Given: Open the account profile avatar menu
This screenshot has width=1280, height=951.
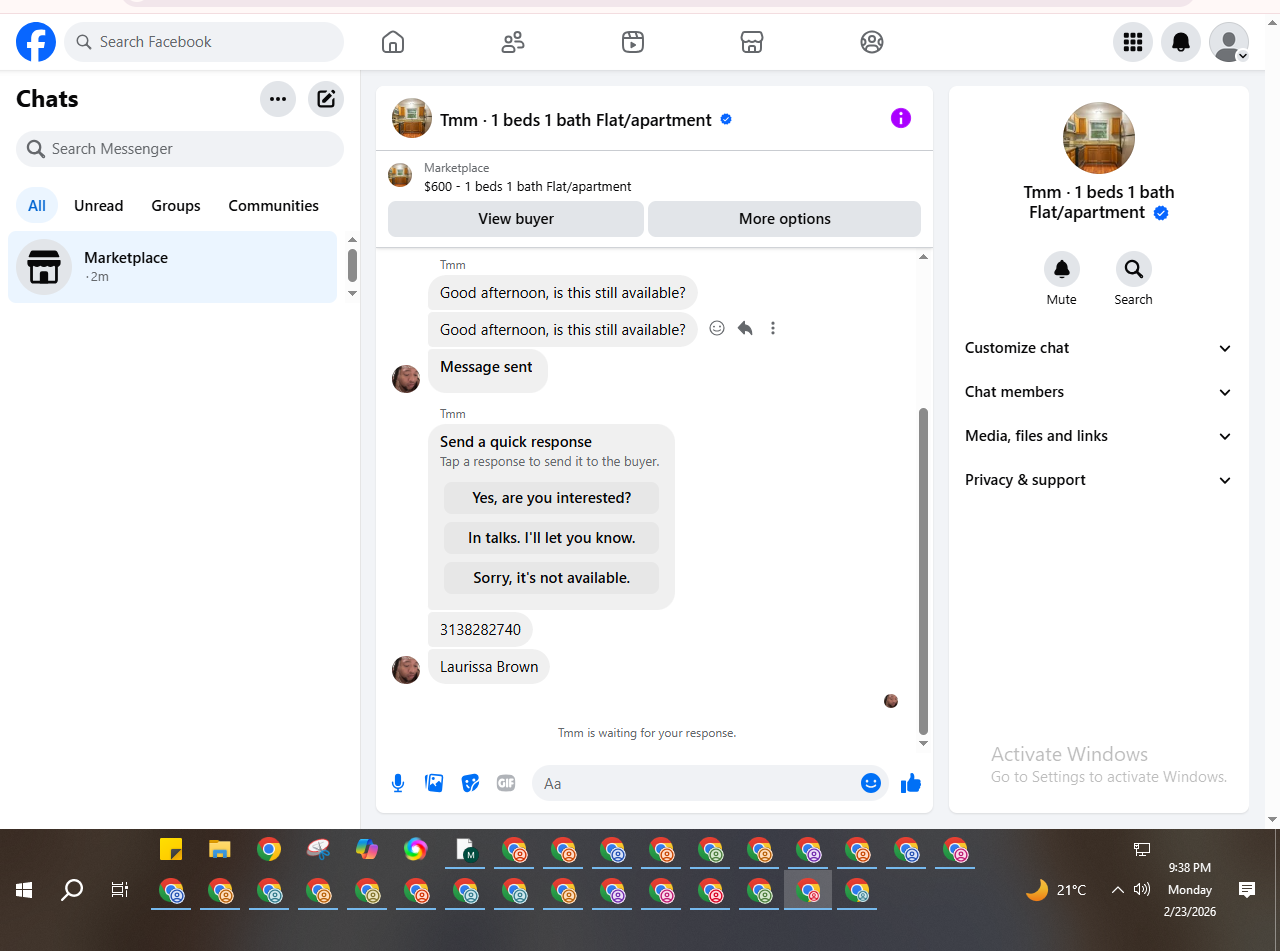Looking at the screenshot, I should (x=1229, y=42).
